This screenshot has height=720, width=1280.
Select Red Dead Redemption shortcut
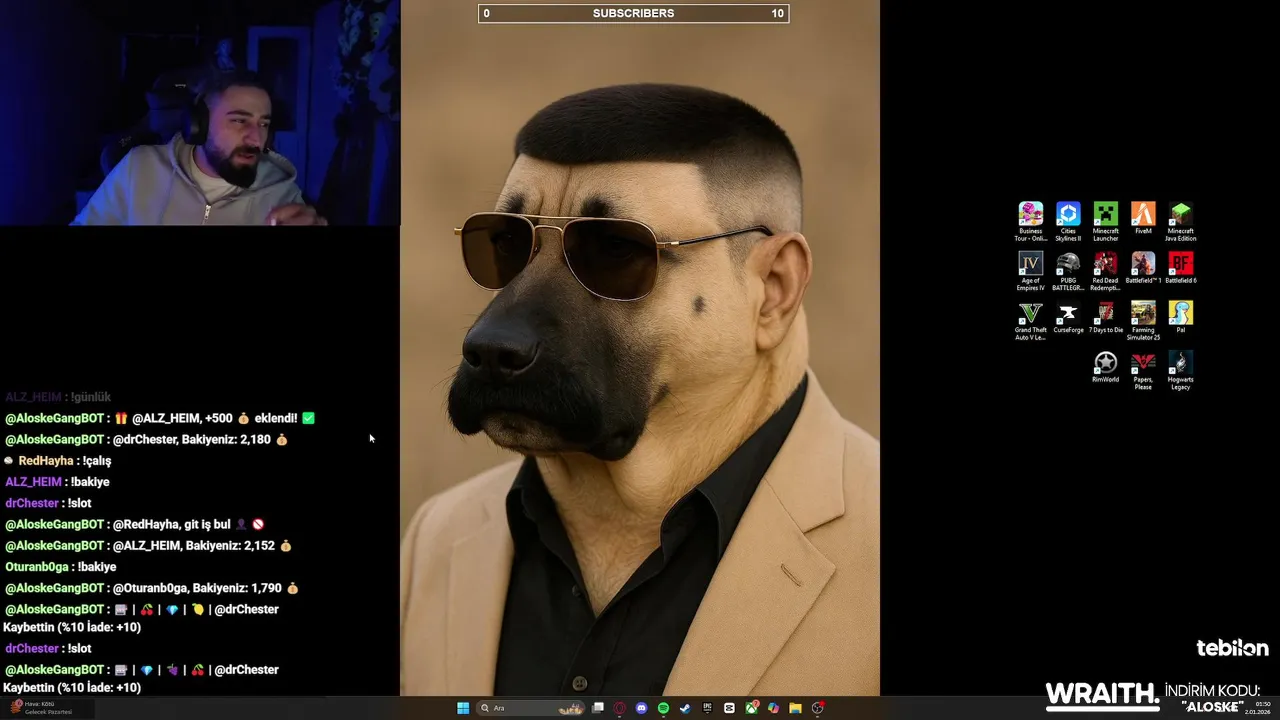point(1105,271)
